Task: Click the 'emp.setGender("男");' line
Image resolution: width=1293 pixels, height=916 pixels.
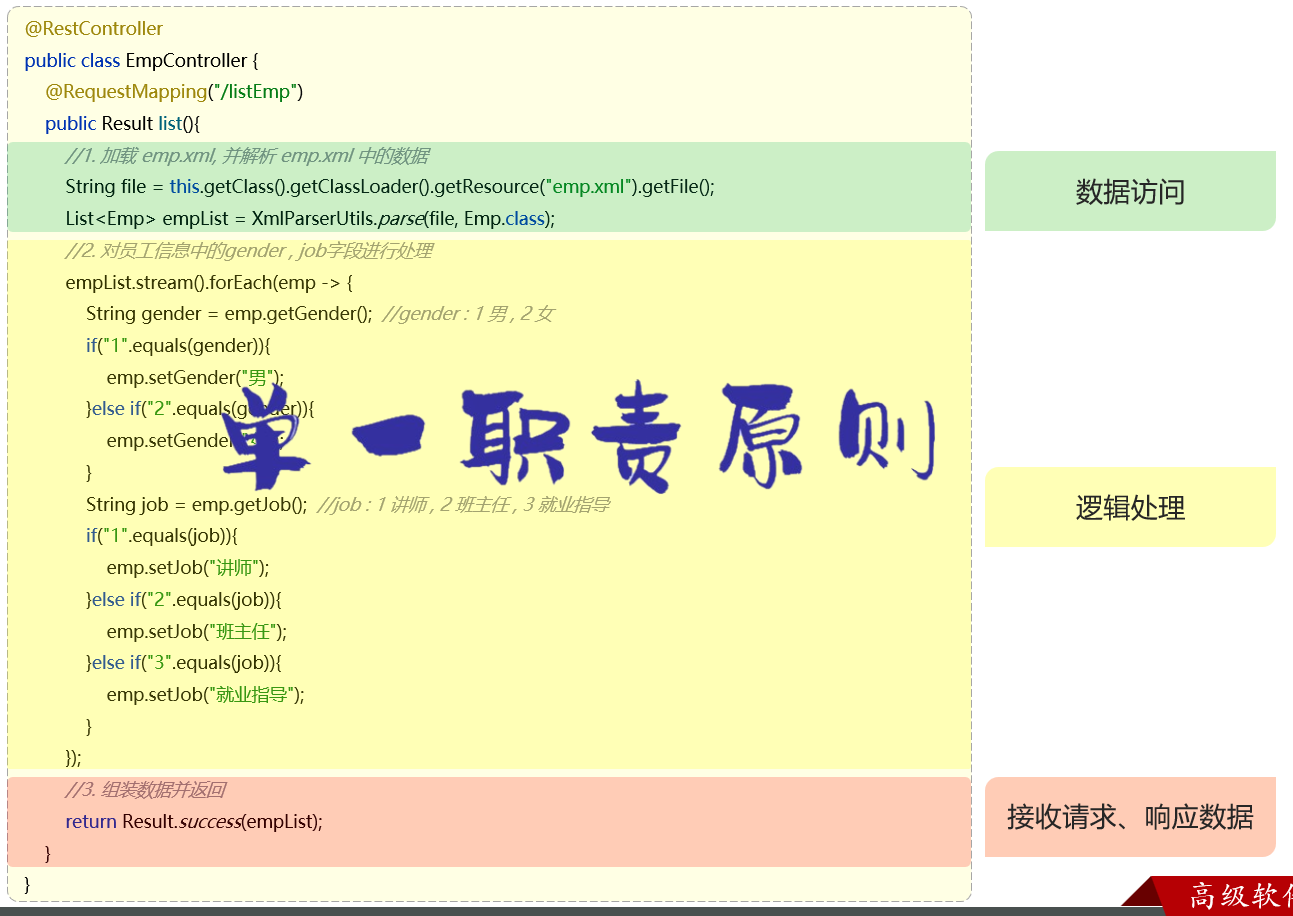Action: click(x=196, y=378)
